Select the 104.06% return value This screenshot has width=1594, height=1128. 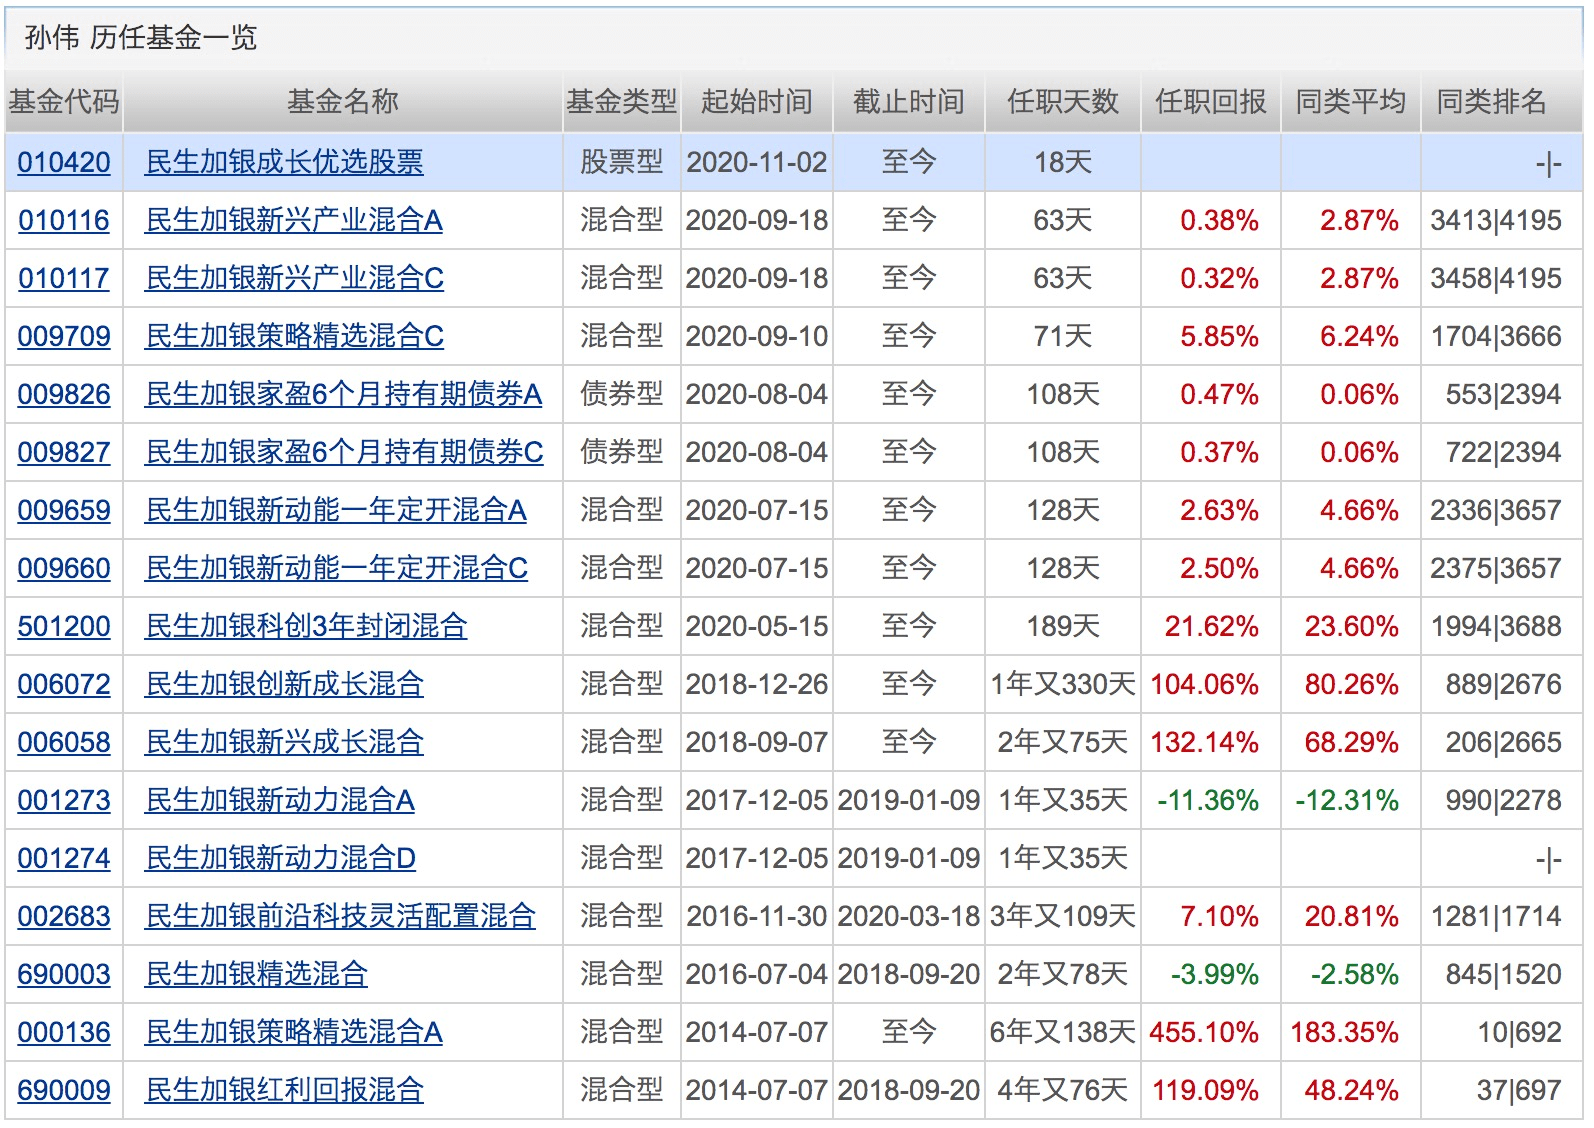(1204, 684)
